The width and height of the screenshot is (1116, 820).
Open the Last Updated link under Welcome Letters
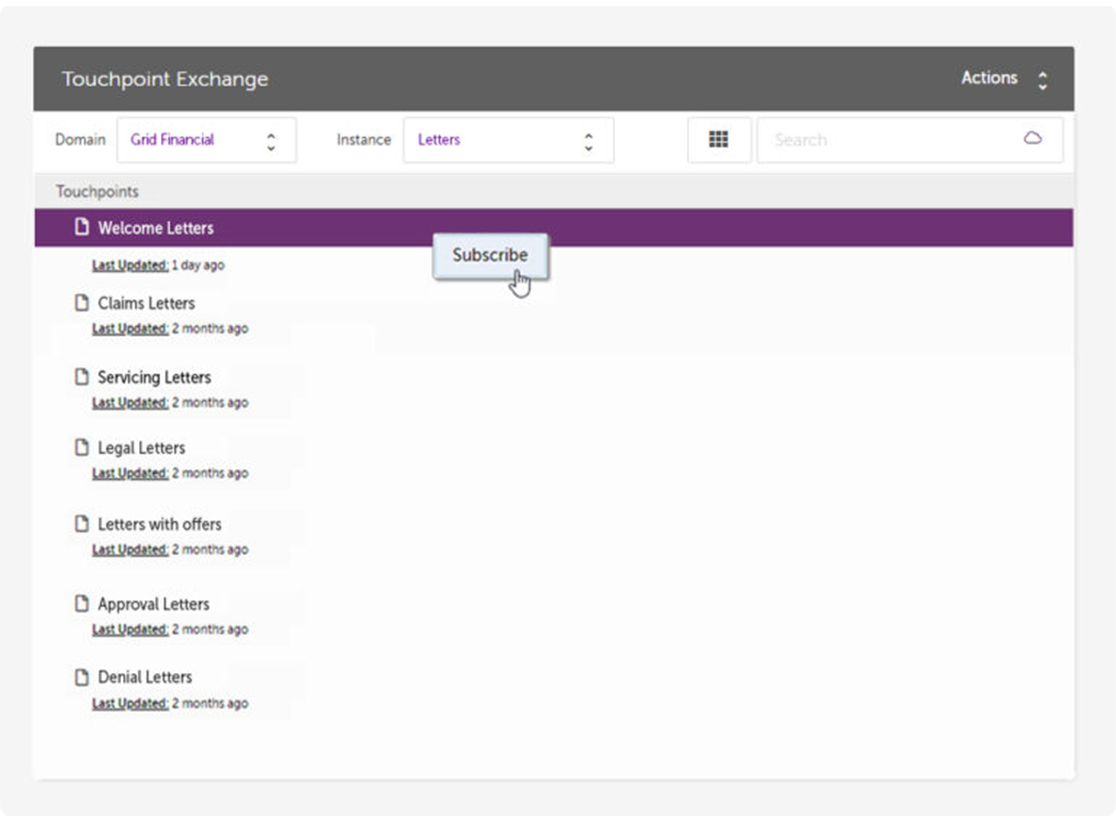click(x=129, y=265)
